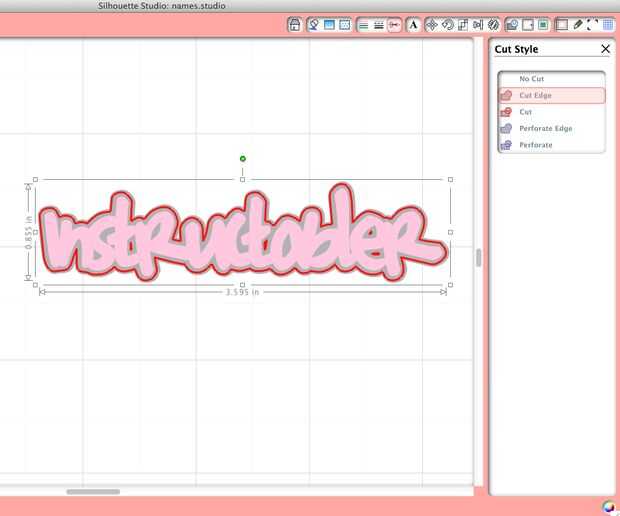Screen dimensions: 620x516
Task: Select the 'Perforate Edge' style option
Action: click(x=552, y=129)
